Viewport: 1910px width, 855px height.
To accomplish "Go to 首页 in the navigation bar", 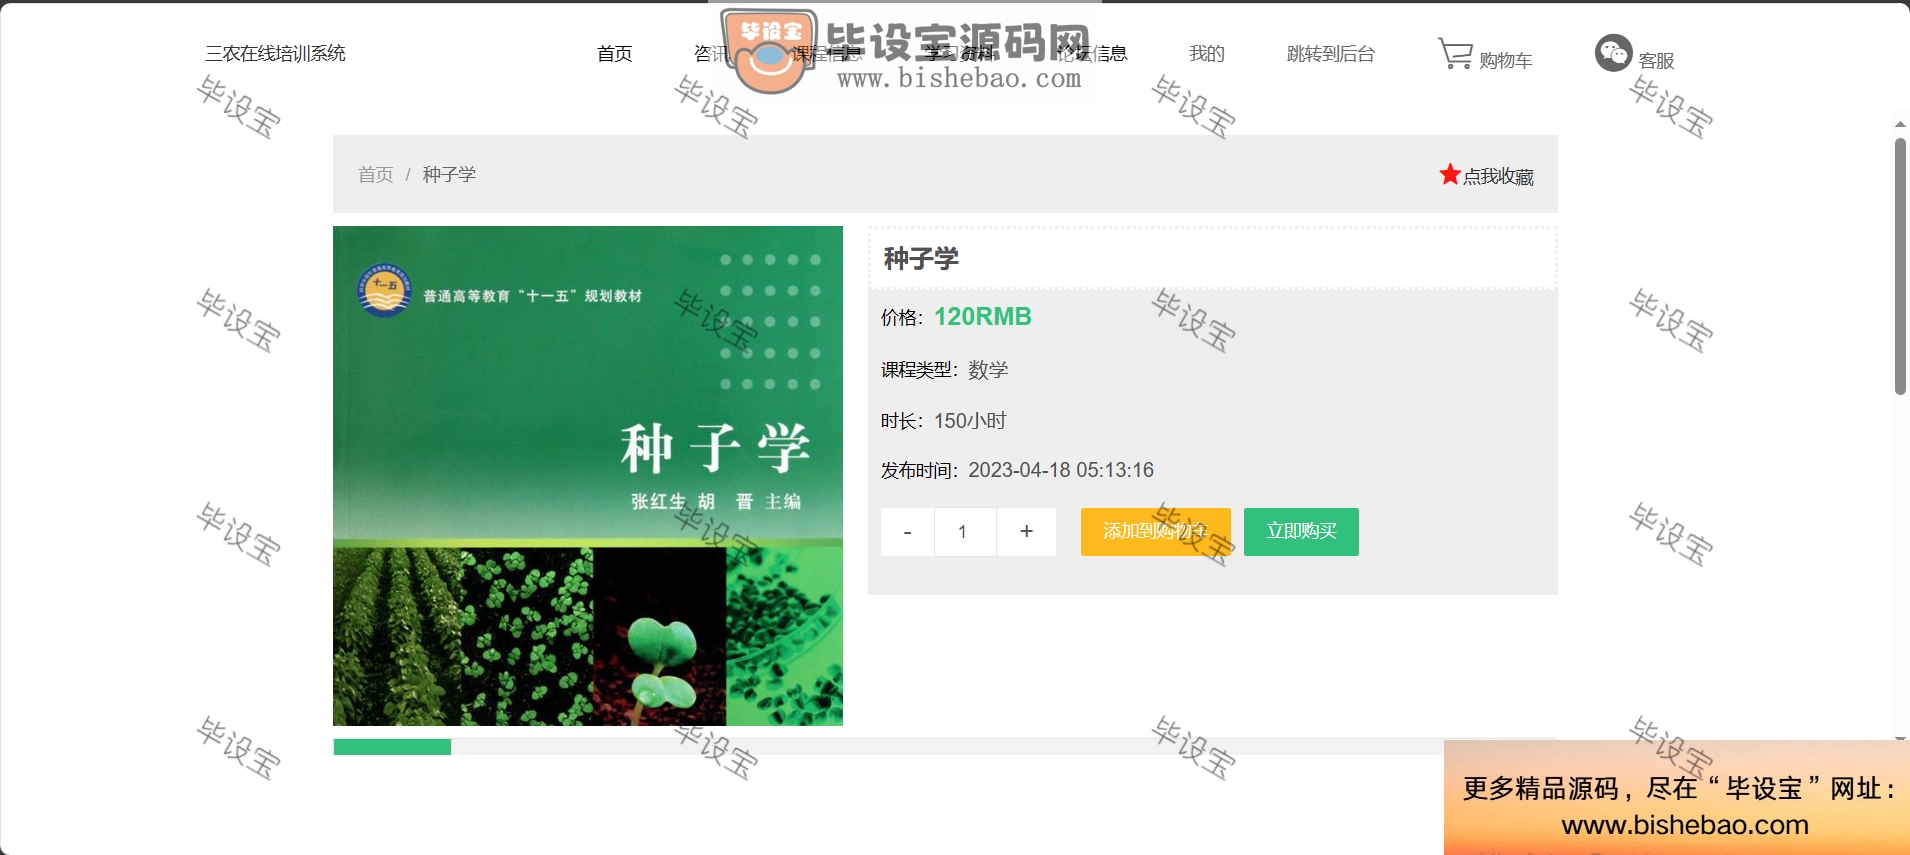I will coord(614,54).
